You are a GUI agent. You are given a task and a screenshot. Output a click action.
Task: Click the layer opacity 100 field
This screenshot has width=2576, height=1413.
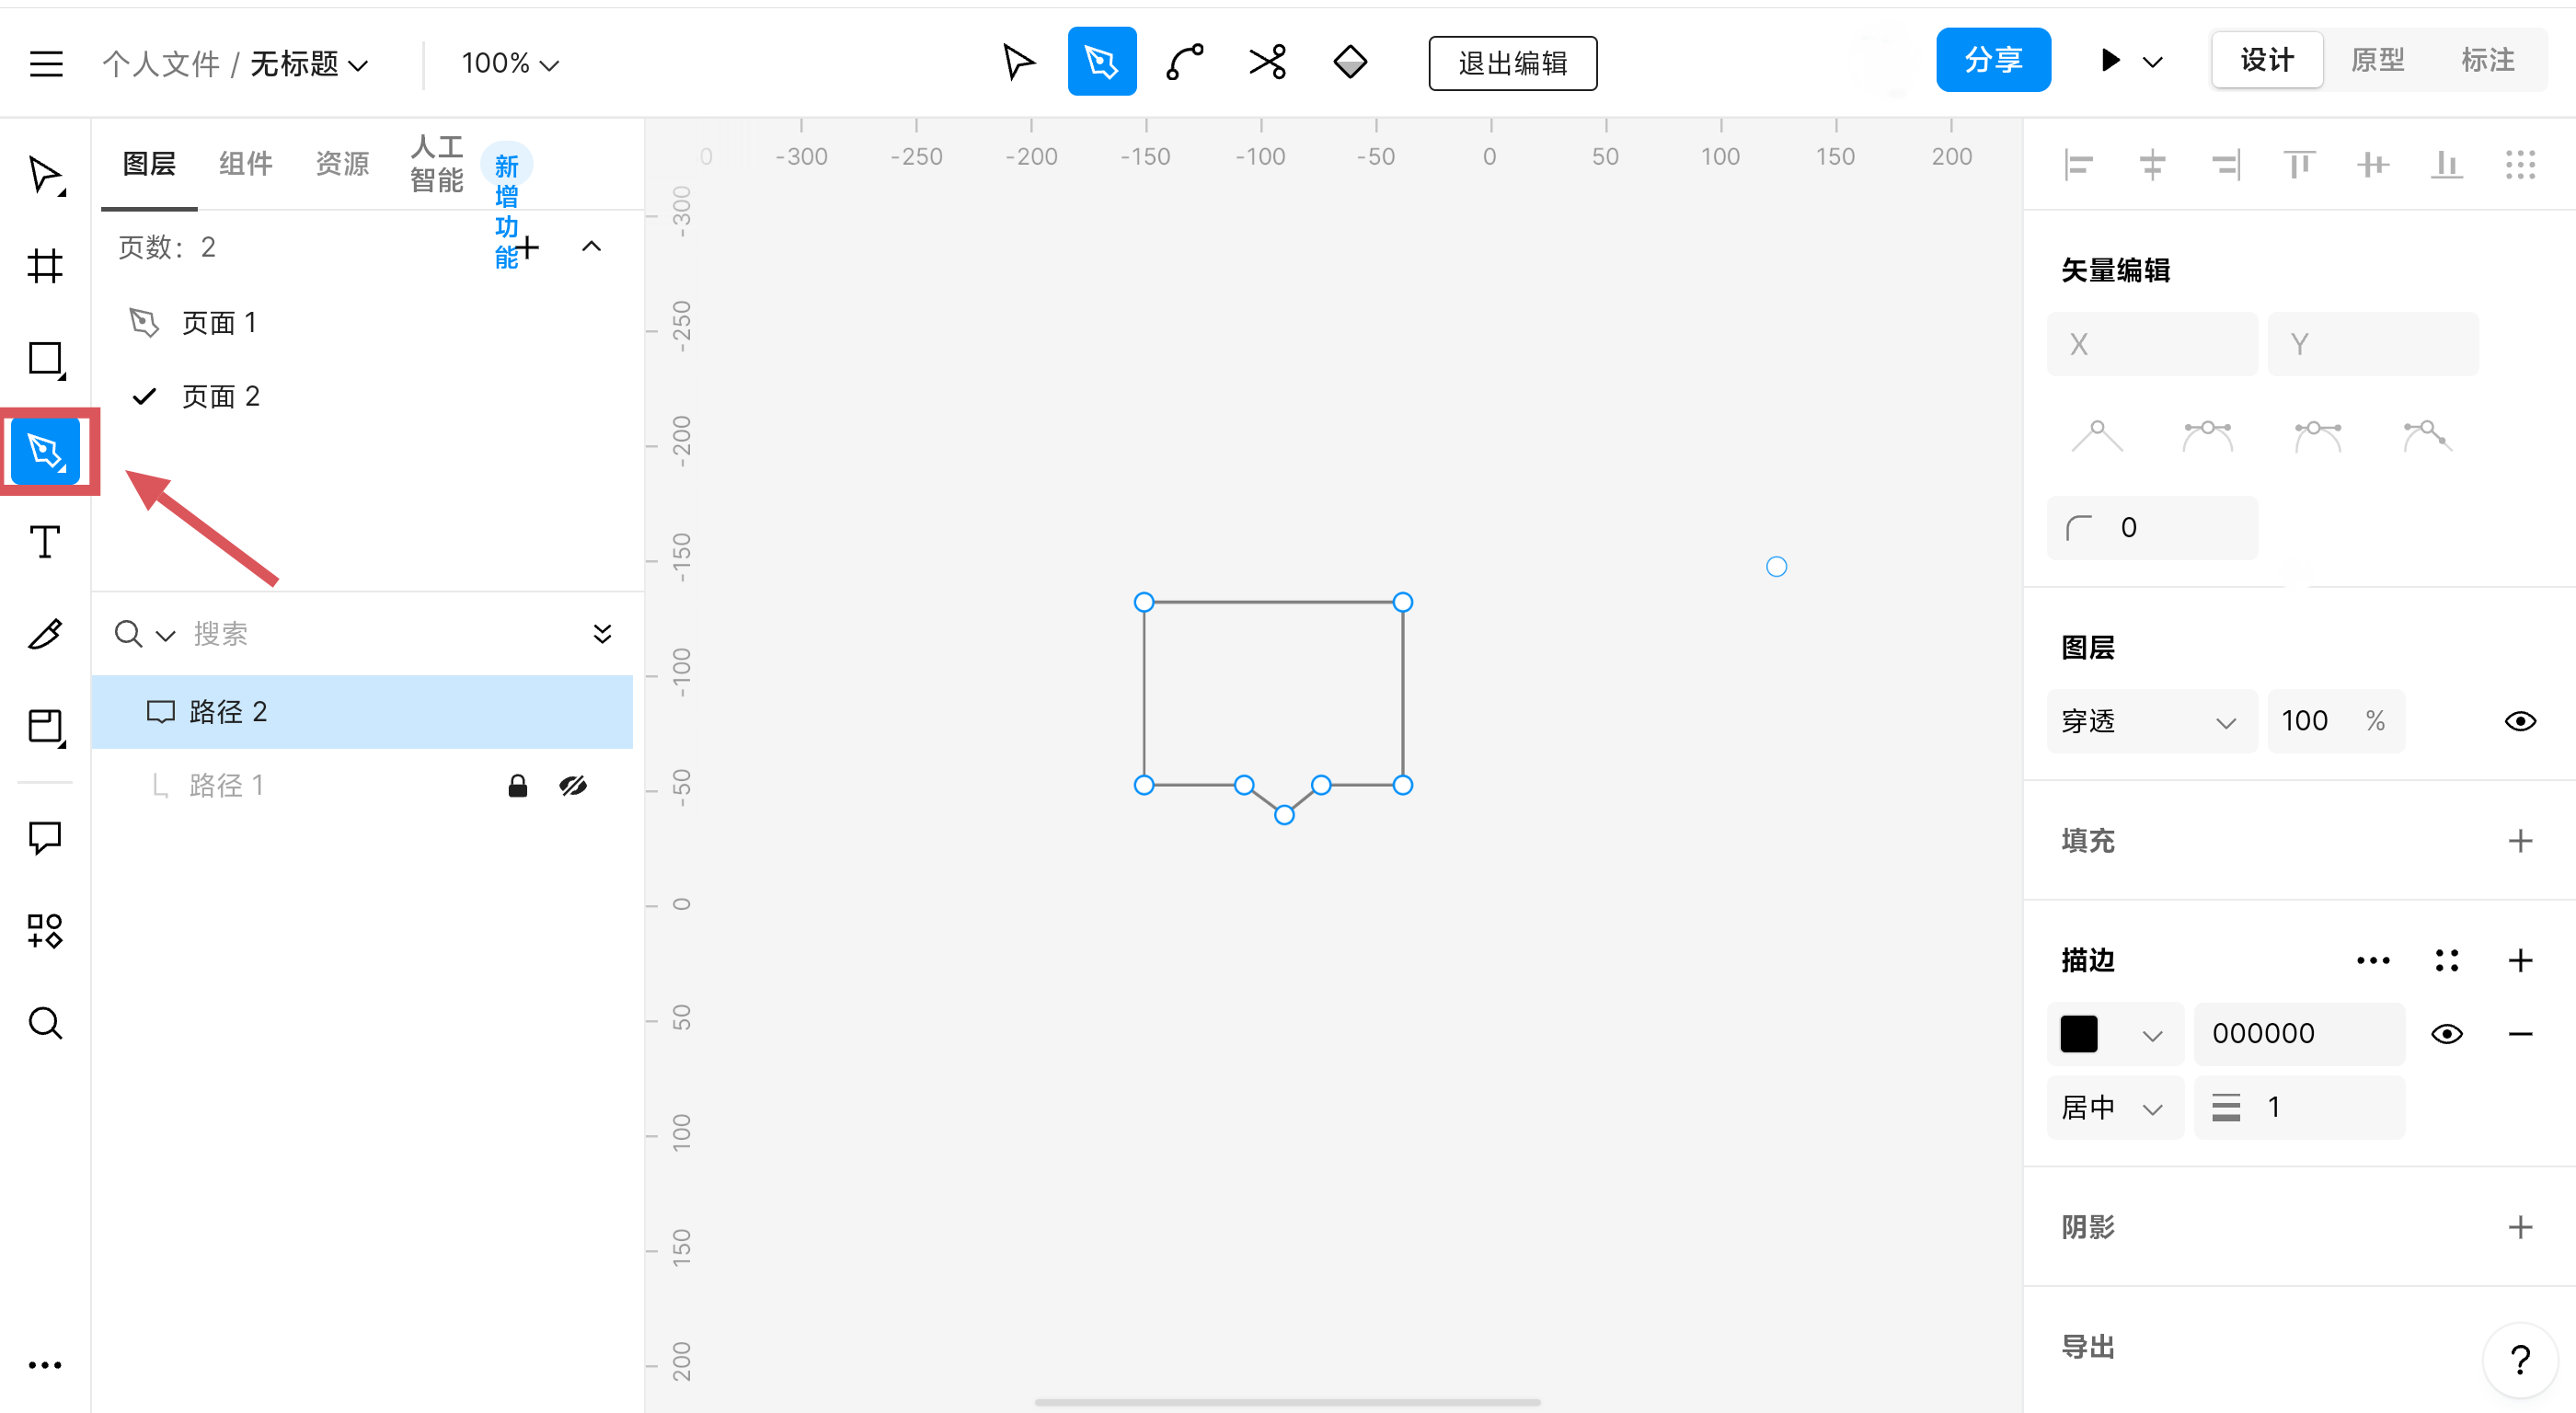2335,721
